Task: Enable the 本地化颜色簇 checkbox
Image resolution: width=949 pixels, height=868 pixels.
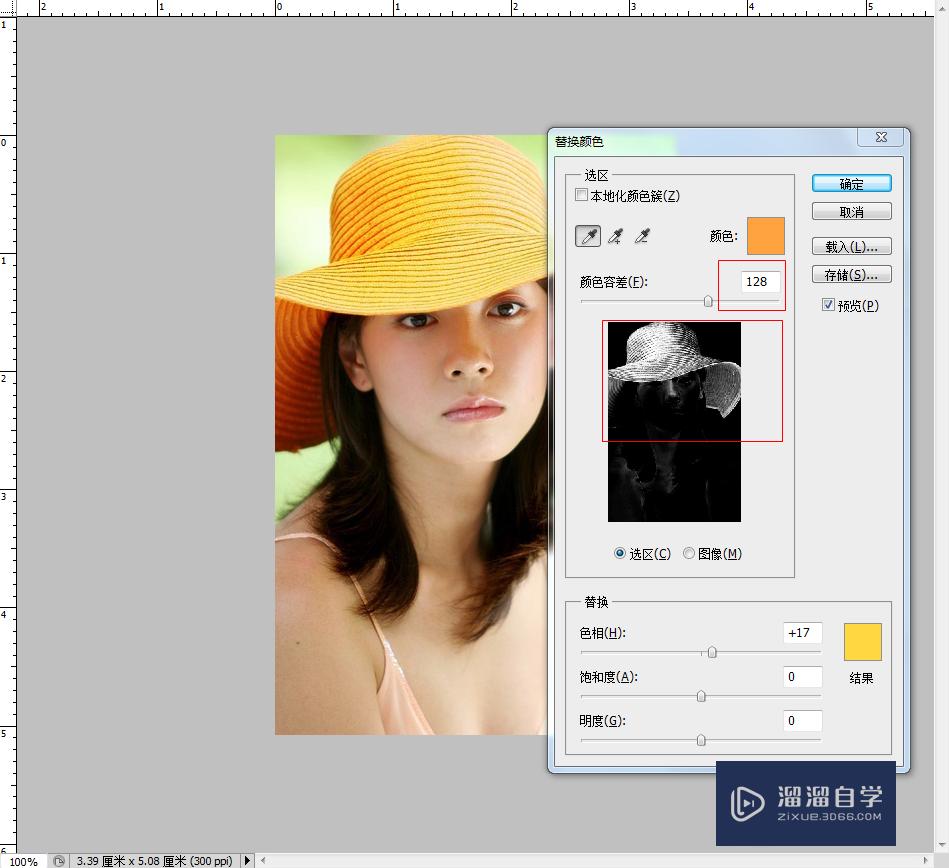Action: pos(582,195)
